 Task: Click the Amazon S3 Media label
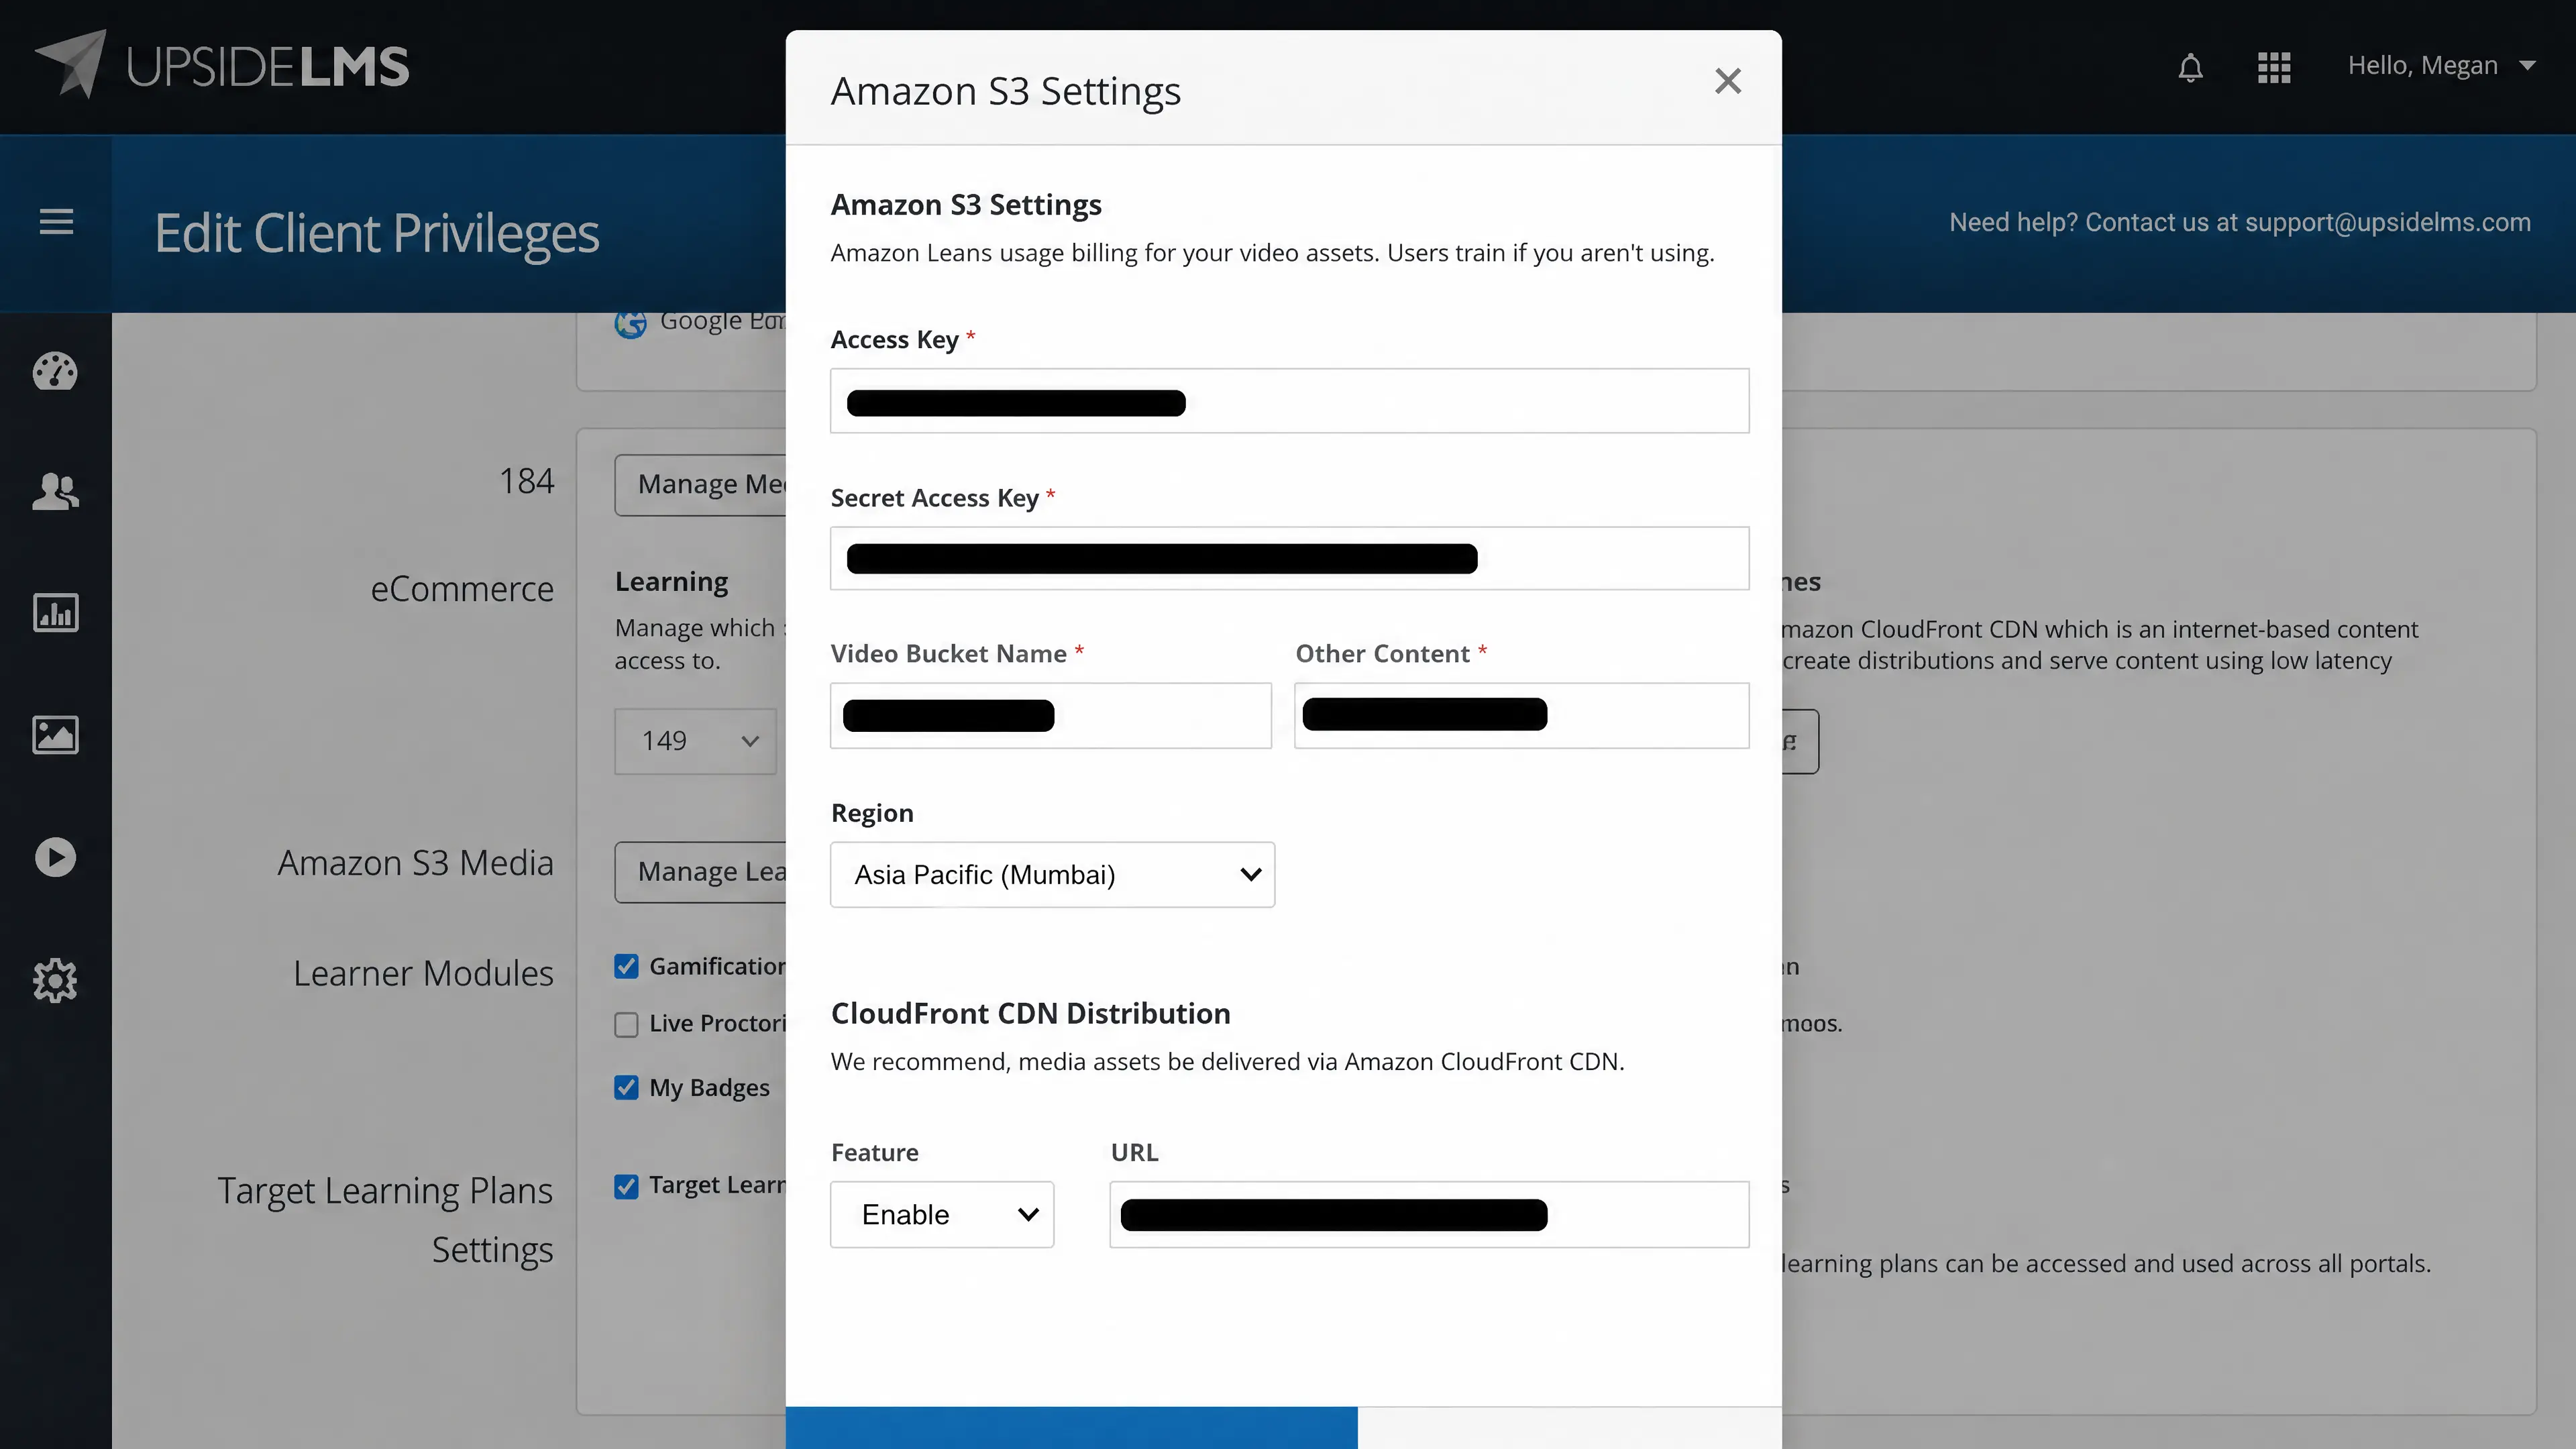(x=415, y=863)
